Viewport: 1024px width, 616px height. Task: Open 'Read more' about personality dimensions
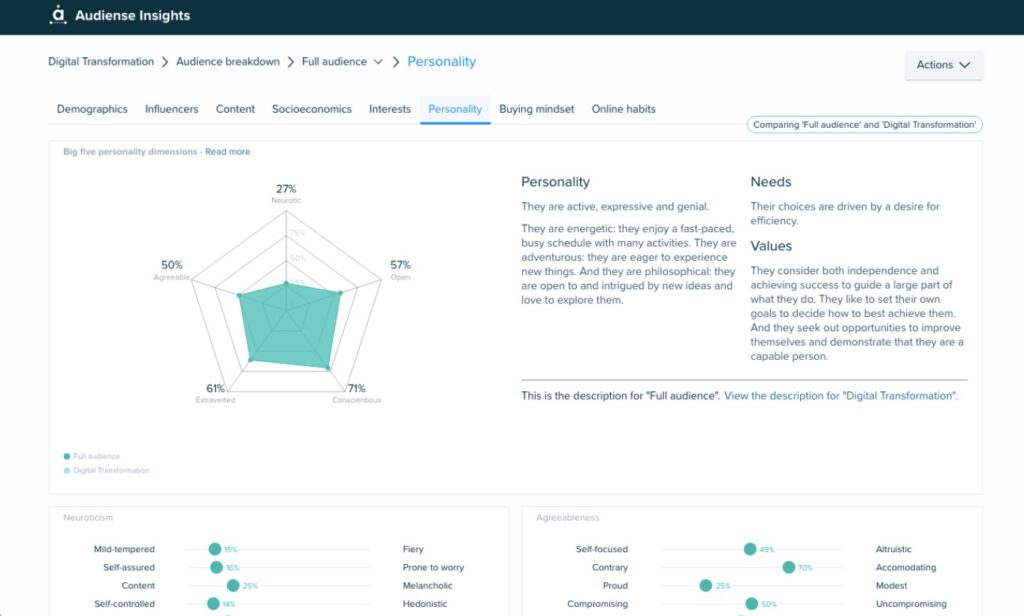click(228, 150)
